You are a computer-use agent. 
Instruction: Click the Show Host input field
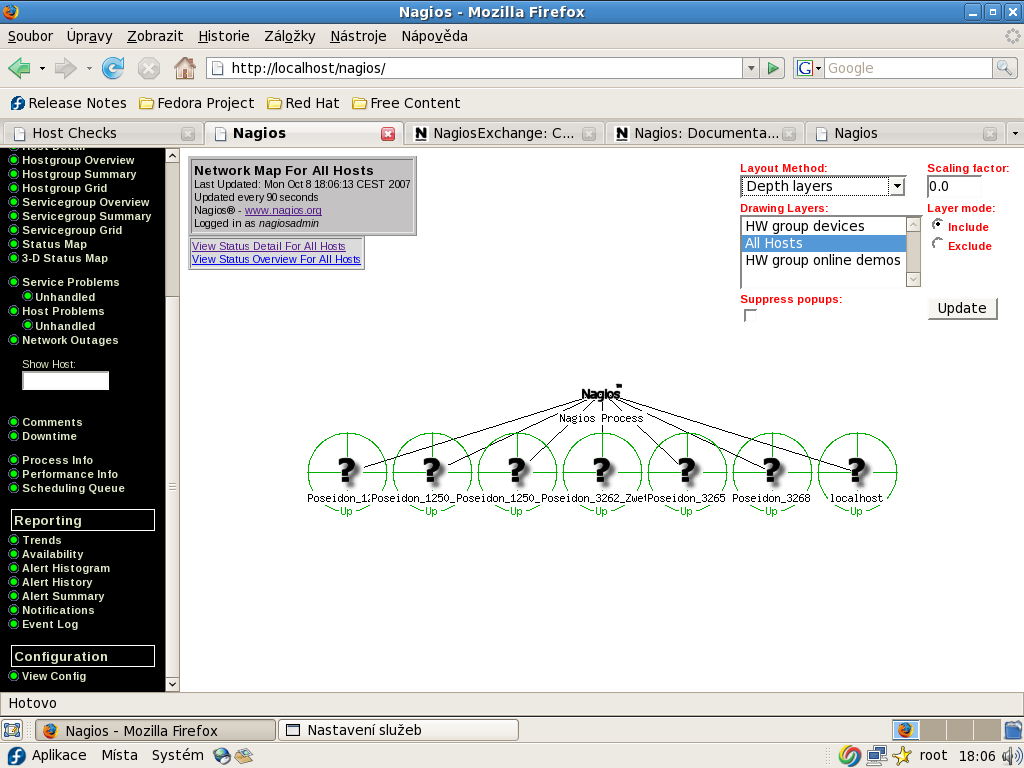[x=65, y=381]
